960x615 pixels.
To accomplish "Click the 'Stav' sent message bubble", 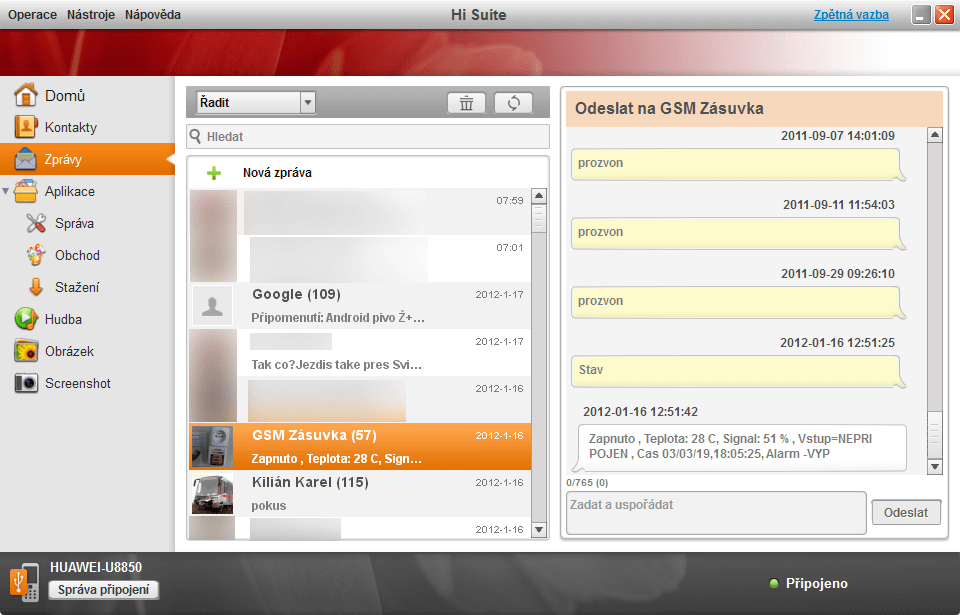I will (x=737, y=371).
